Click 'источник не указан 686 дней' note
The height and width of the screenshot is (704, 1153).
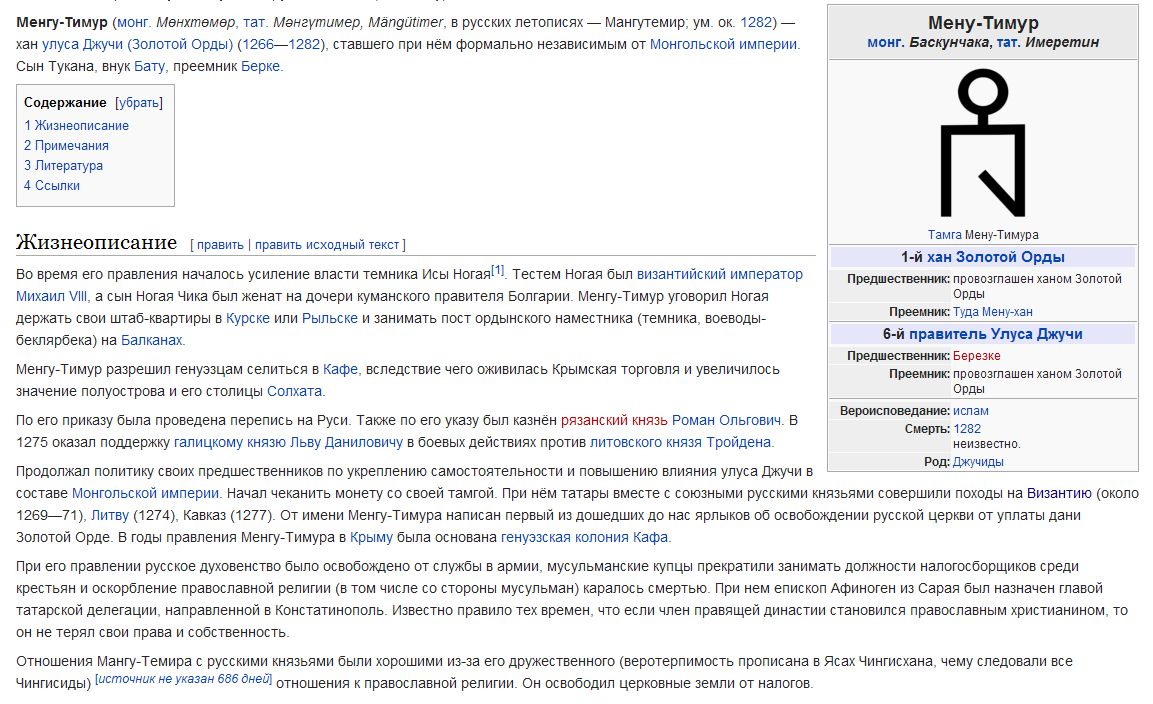click(x=184, y=680)
